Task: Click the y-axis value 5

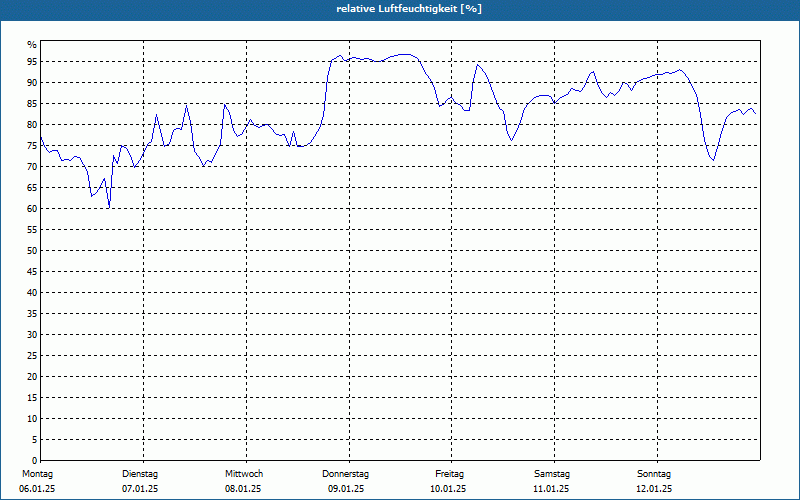Action: pos(34,440)
